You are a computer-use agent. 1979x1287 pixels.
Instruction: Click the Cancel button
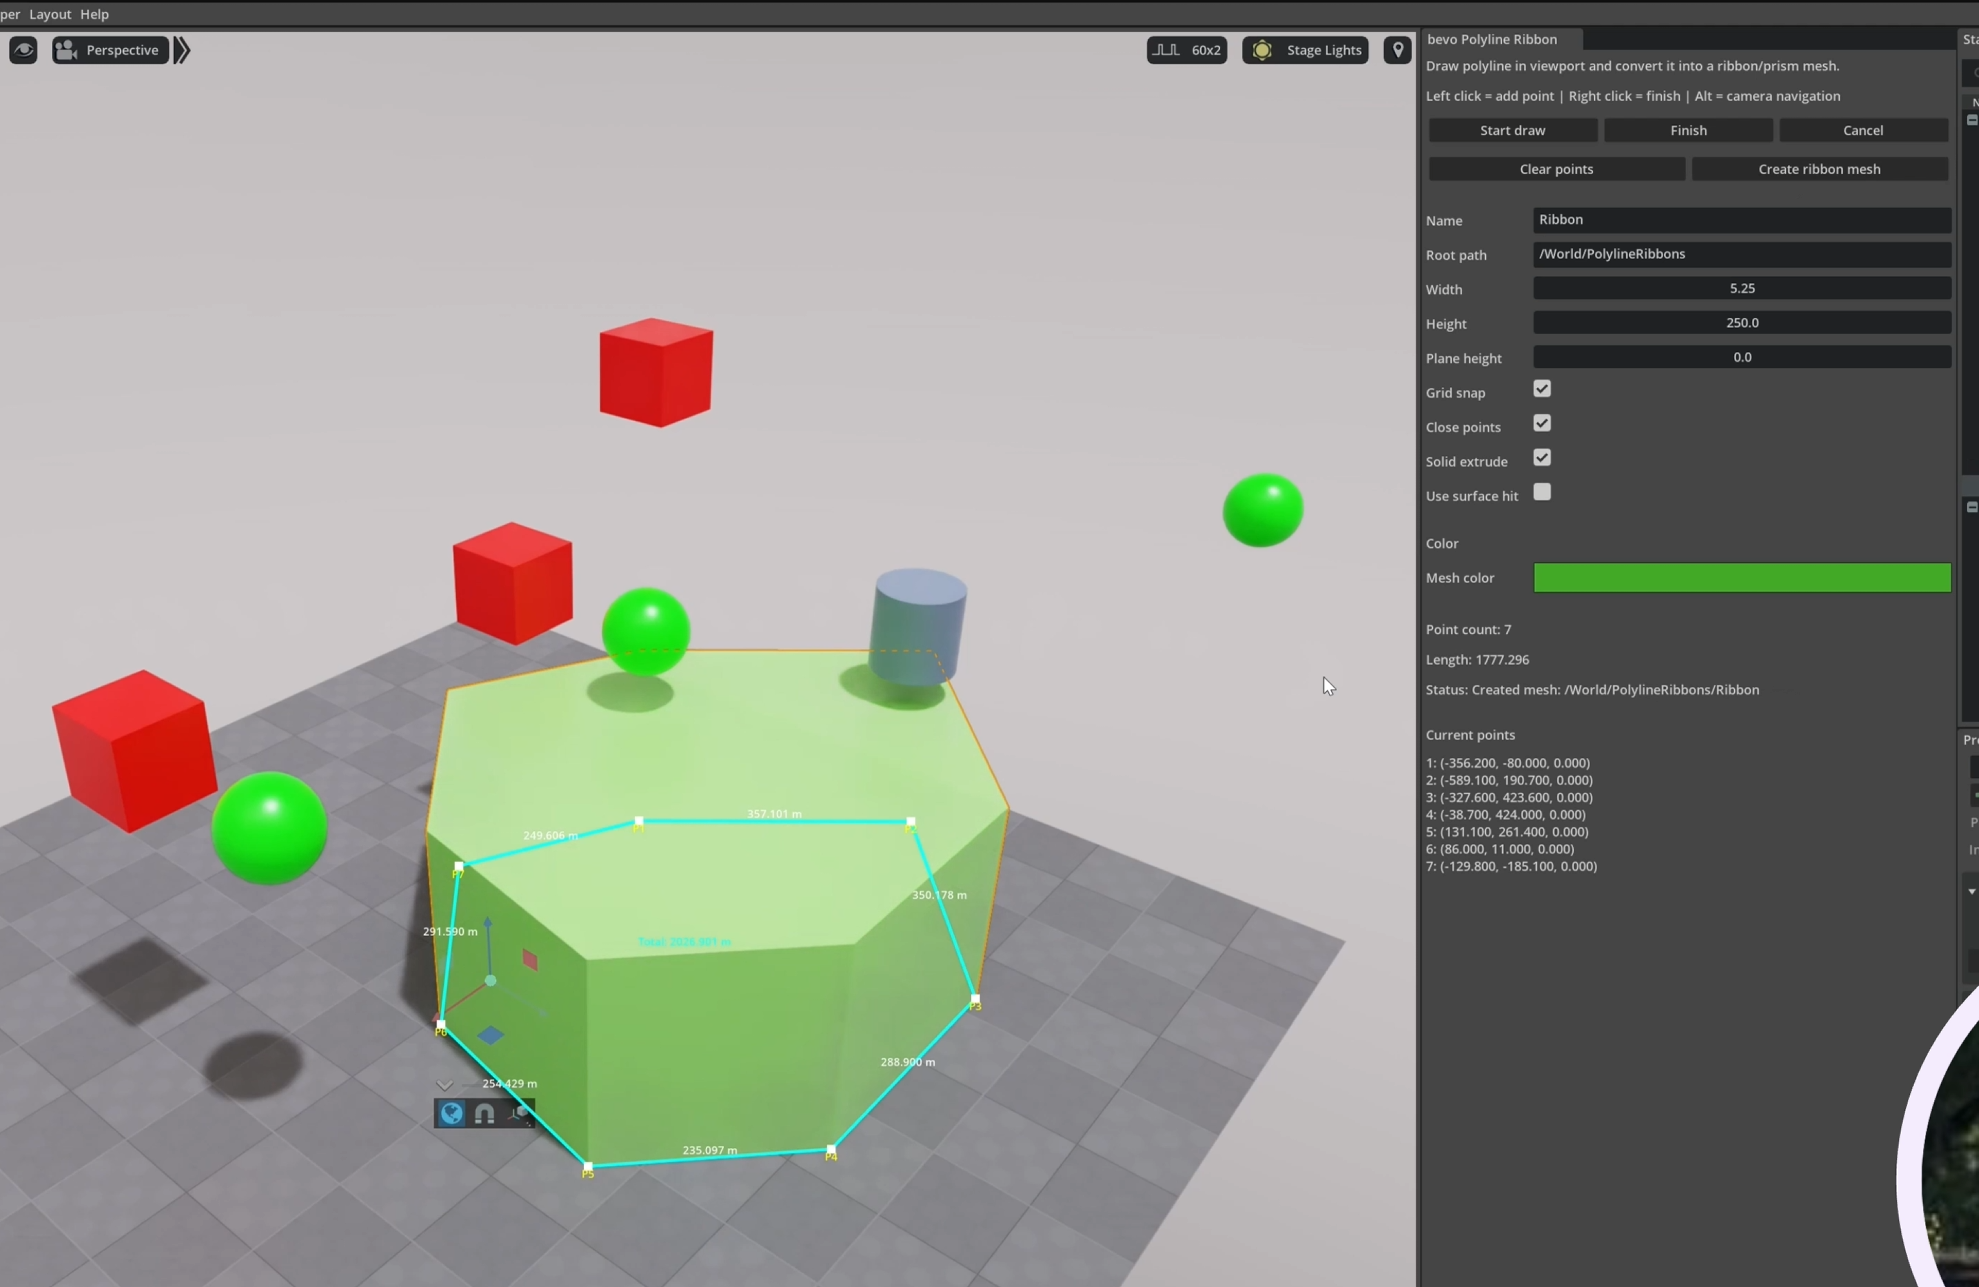(1863, 130)
